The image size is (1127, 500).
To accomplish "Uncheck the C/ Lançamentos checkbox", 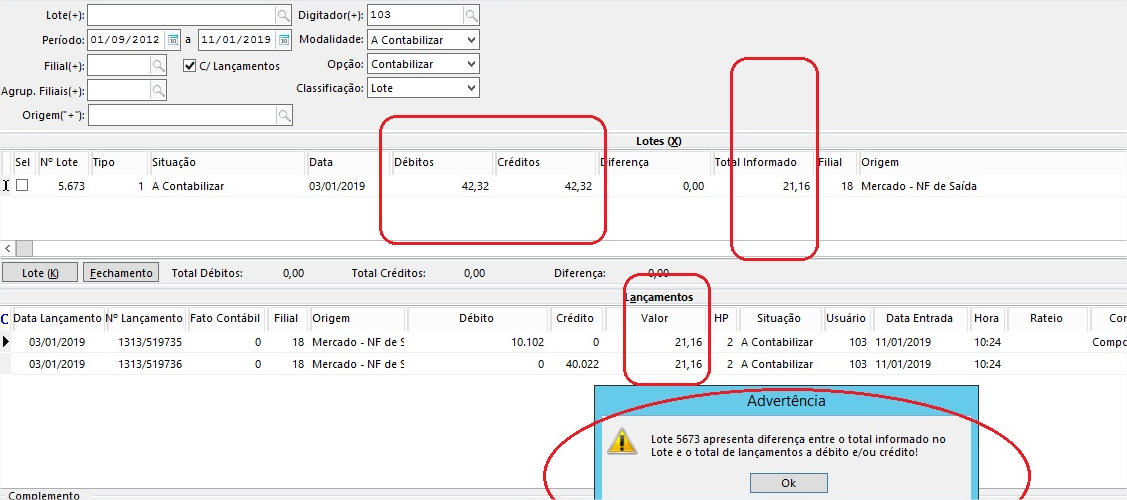I will coord(190,66).
